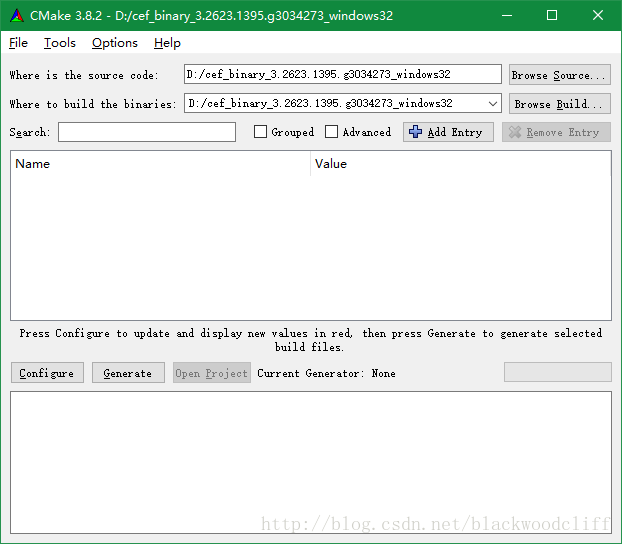
Task: Minimize the CMake window
Action: 507,15
